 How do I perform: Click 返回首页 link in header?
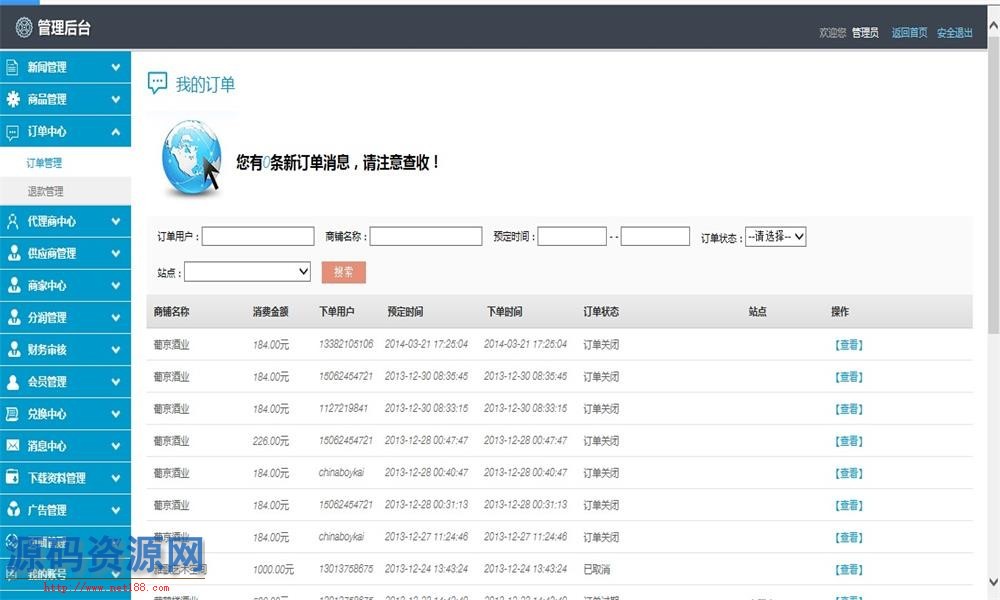pyautogui.click(x=909, y=33)
